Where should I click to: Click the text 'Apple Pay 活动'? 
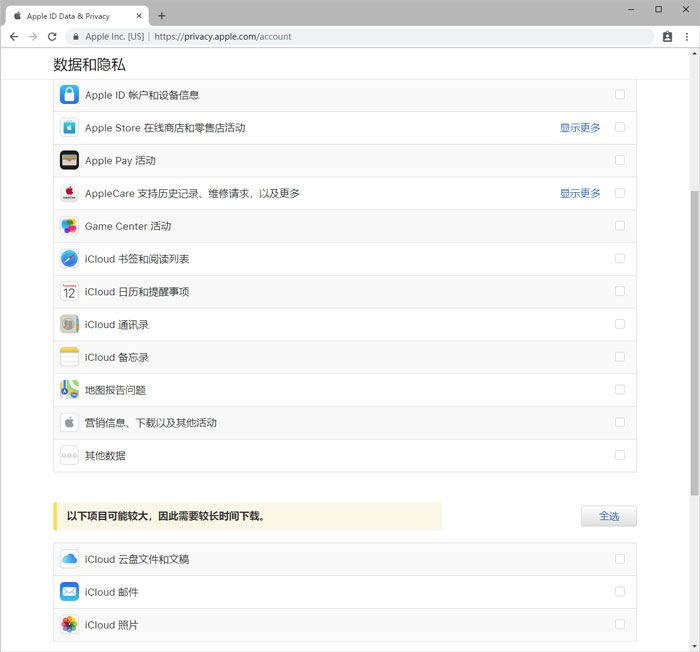120,161
